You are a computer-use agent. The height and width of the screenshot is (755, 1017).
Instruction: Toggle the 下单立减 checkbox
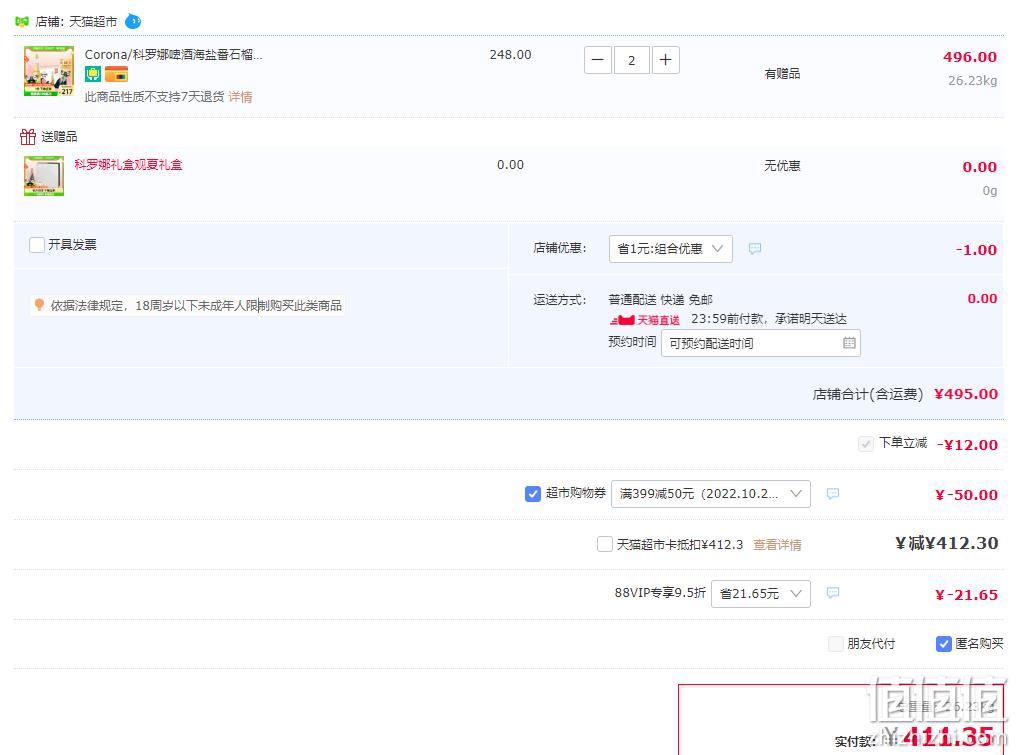[x=865, y=444]
